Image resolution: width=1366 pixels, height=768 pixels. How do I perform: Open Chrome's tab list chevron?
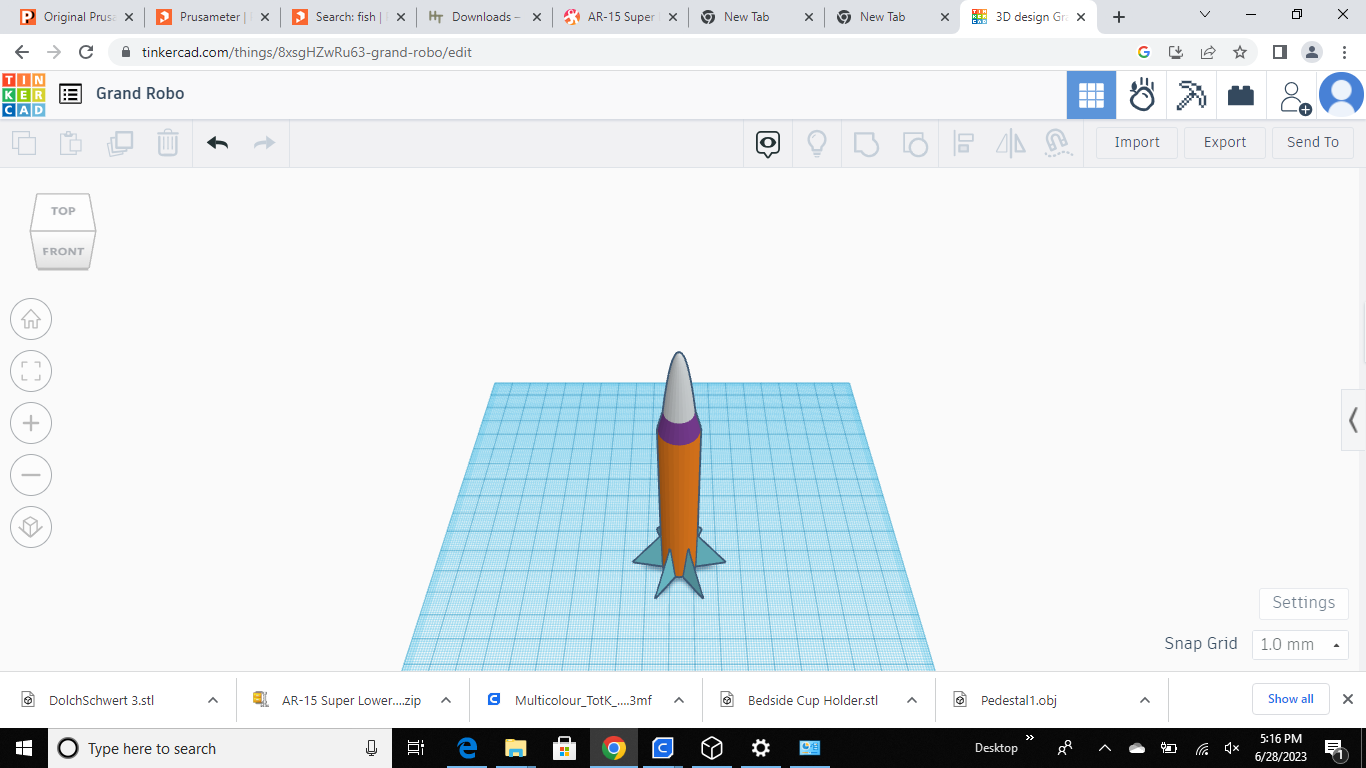tap(1204, 16)
